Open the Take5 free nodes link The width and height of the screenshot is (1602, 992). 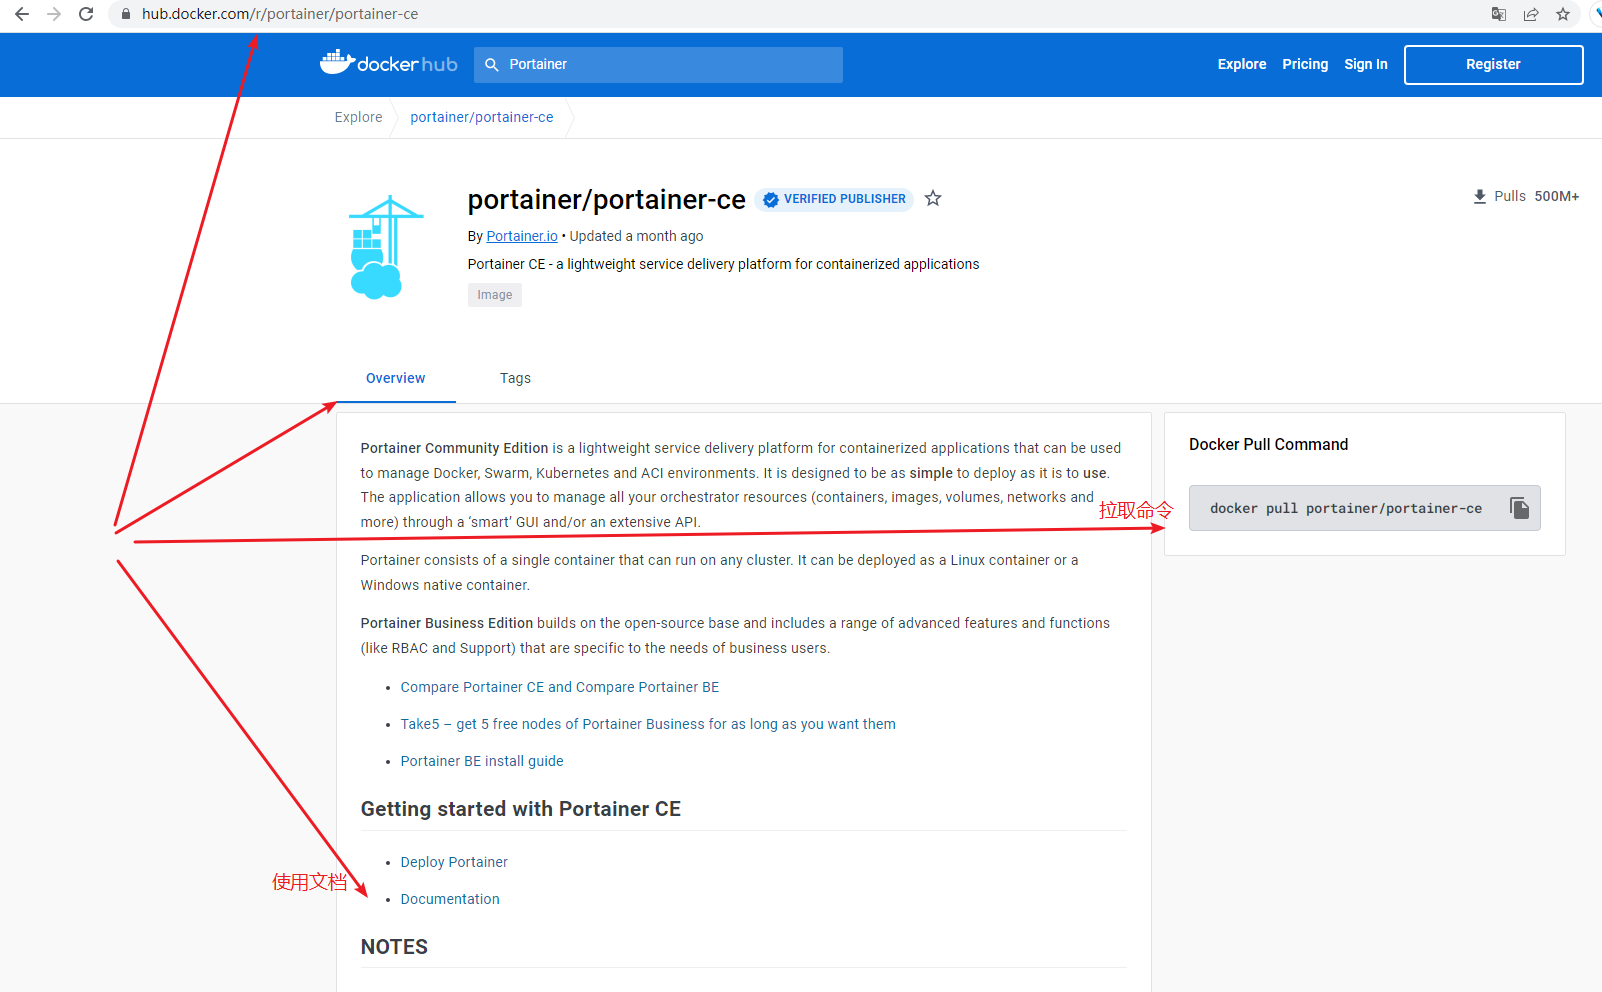click(x=648, y=724)
